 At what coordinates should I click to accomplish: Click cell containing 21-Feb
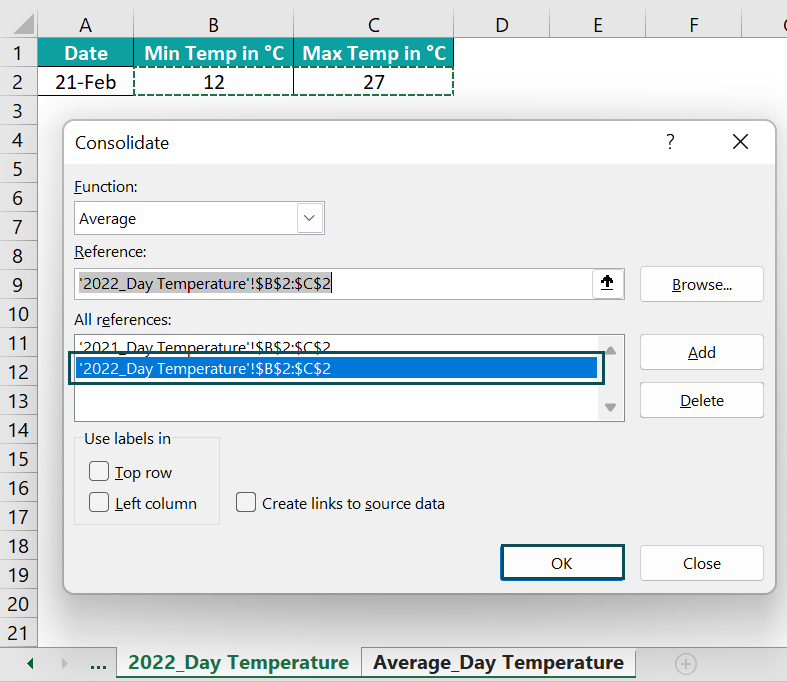click(86, 82)
